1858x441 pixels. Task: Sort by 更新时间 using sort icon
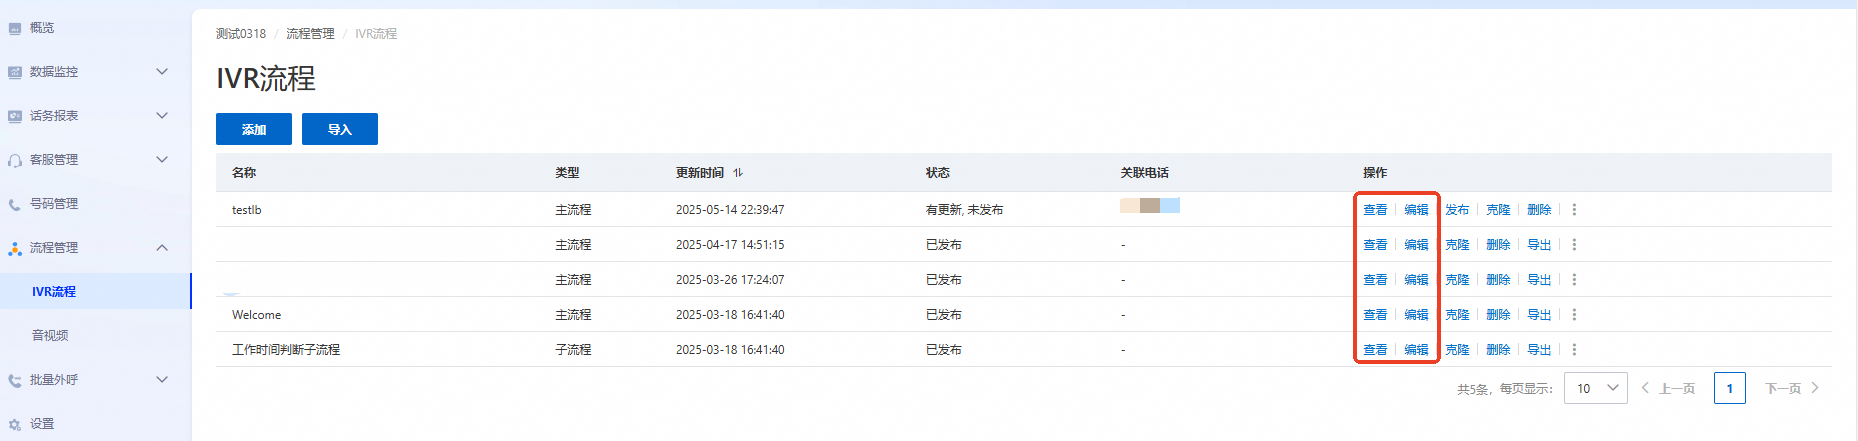click(738, 173)
